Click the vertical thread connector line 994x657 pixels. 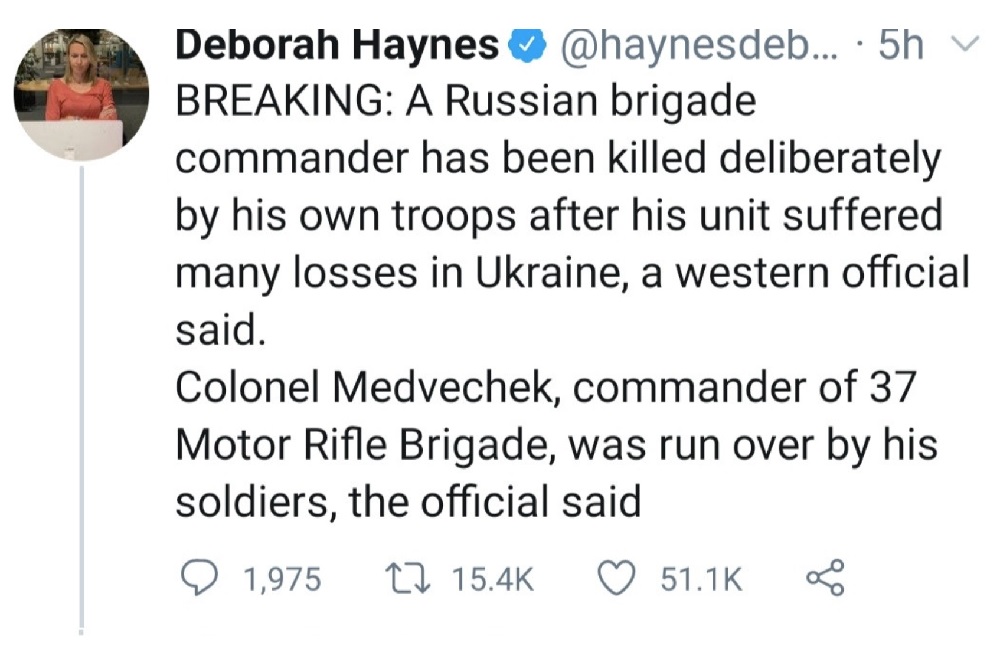(82, 398)
